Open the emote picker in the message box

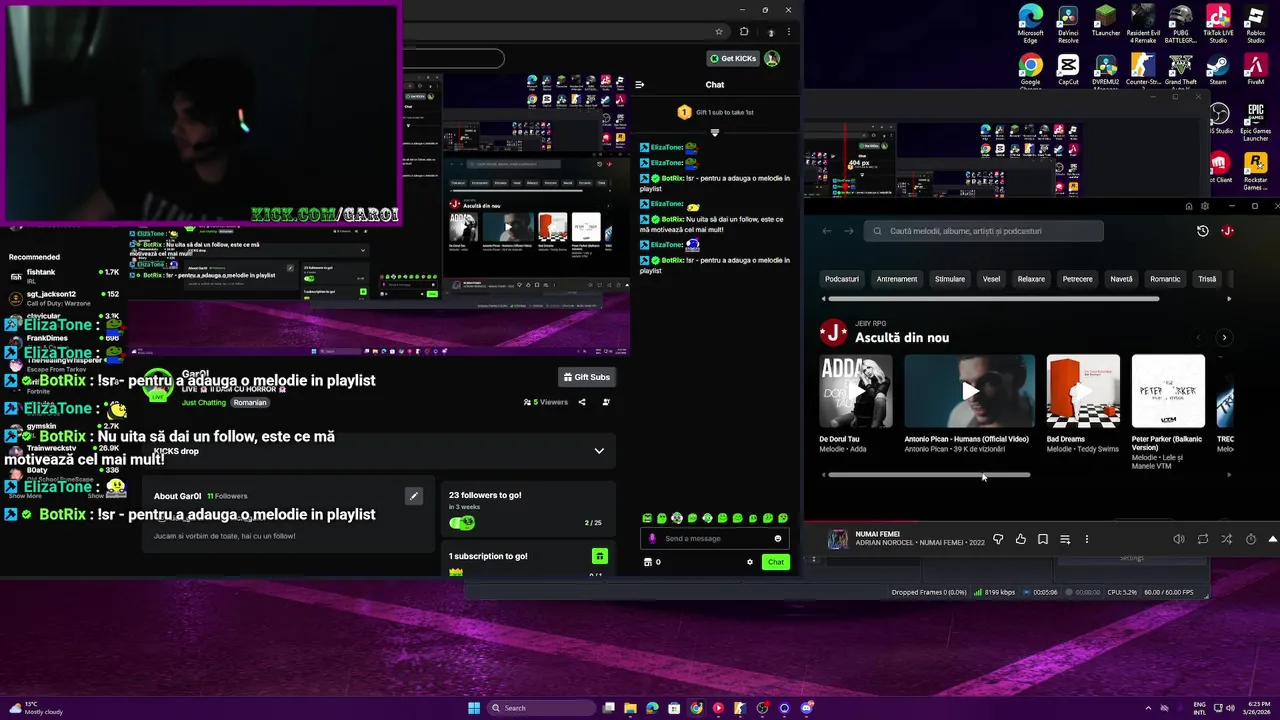[777, 538]
